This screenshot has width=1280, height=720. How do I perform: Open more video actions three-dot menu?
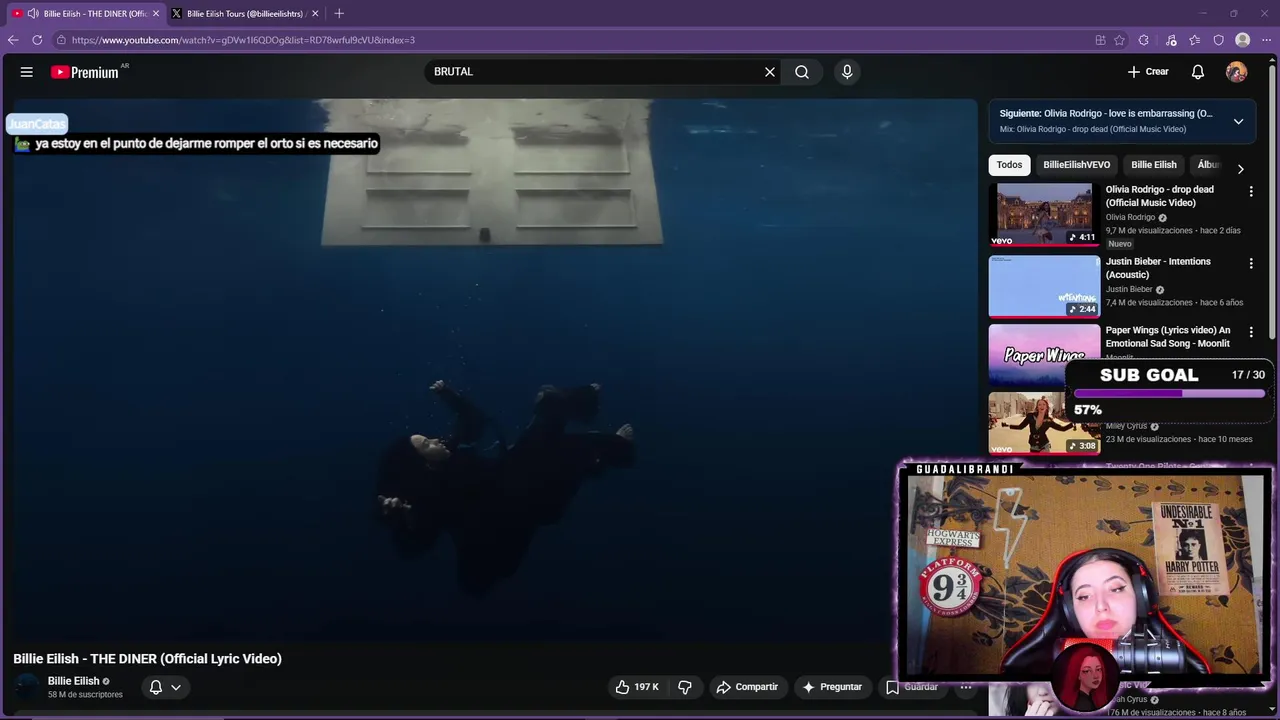[x=966, y=687]
